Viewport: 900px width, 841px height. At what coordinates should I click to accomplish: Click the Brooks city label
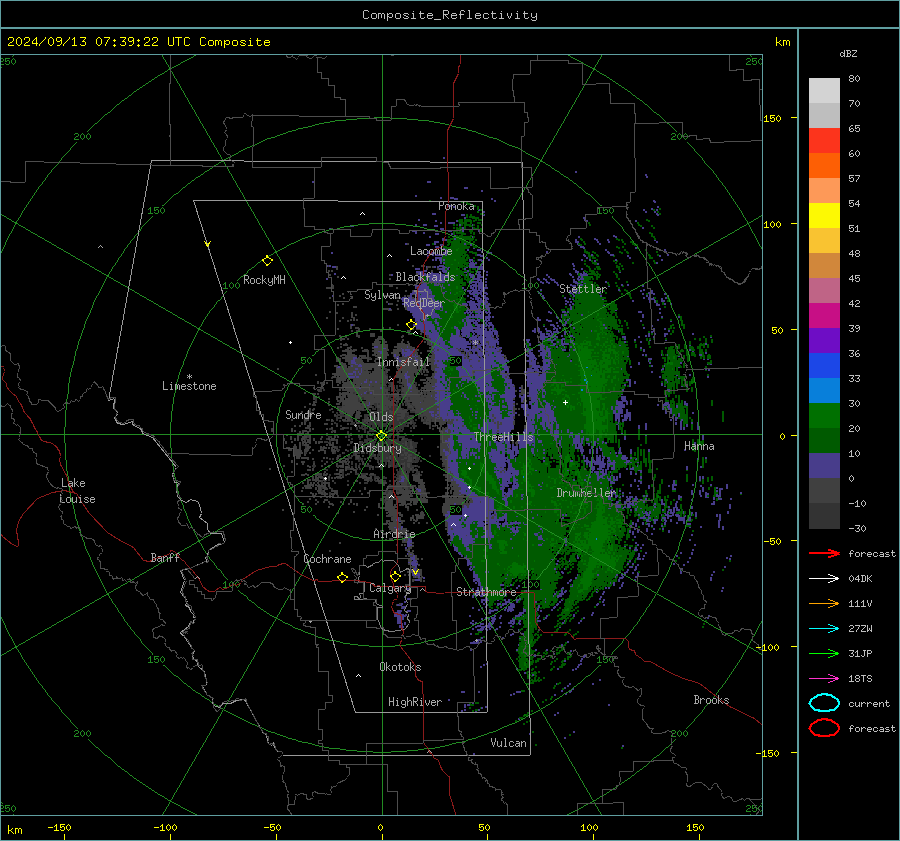click(x=711, y=700)
